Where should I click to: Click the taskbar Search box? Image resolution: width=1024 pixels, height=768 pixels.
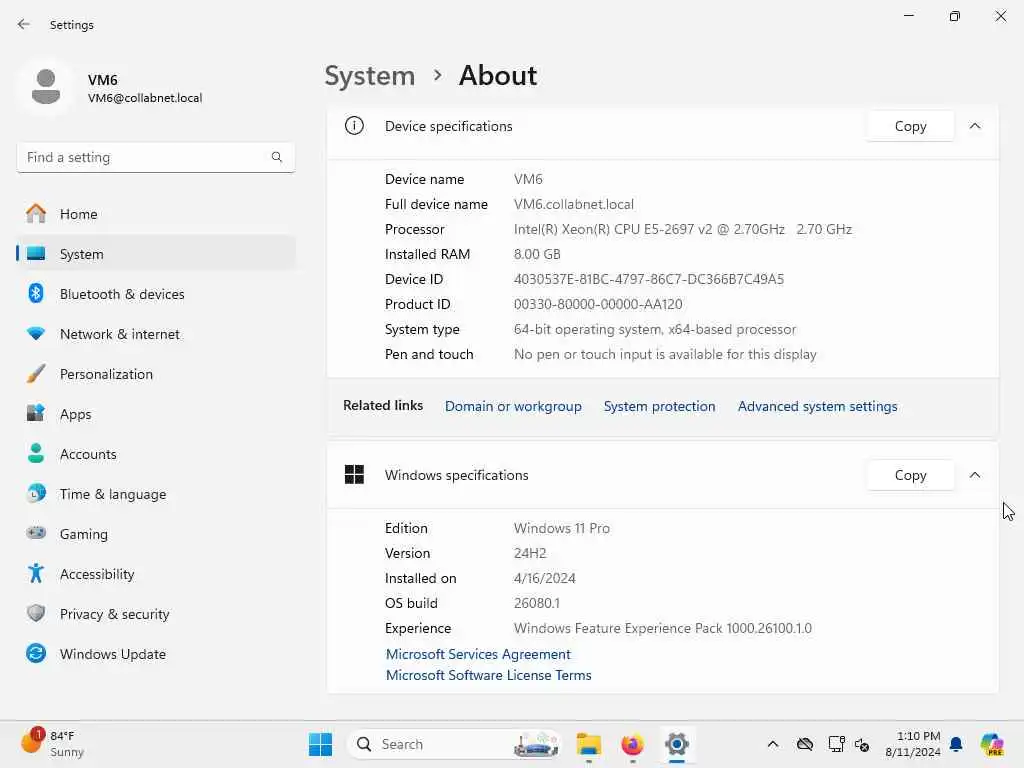click(x=455, y=744)
